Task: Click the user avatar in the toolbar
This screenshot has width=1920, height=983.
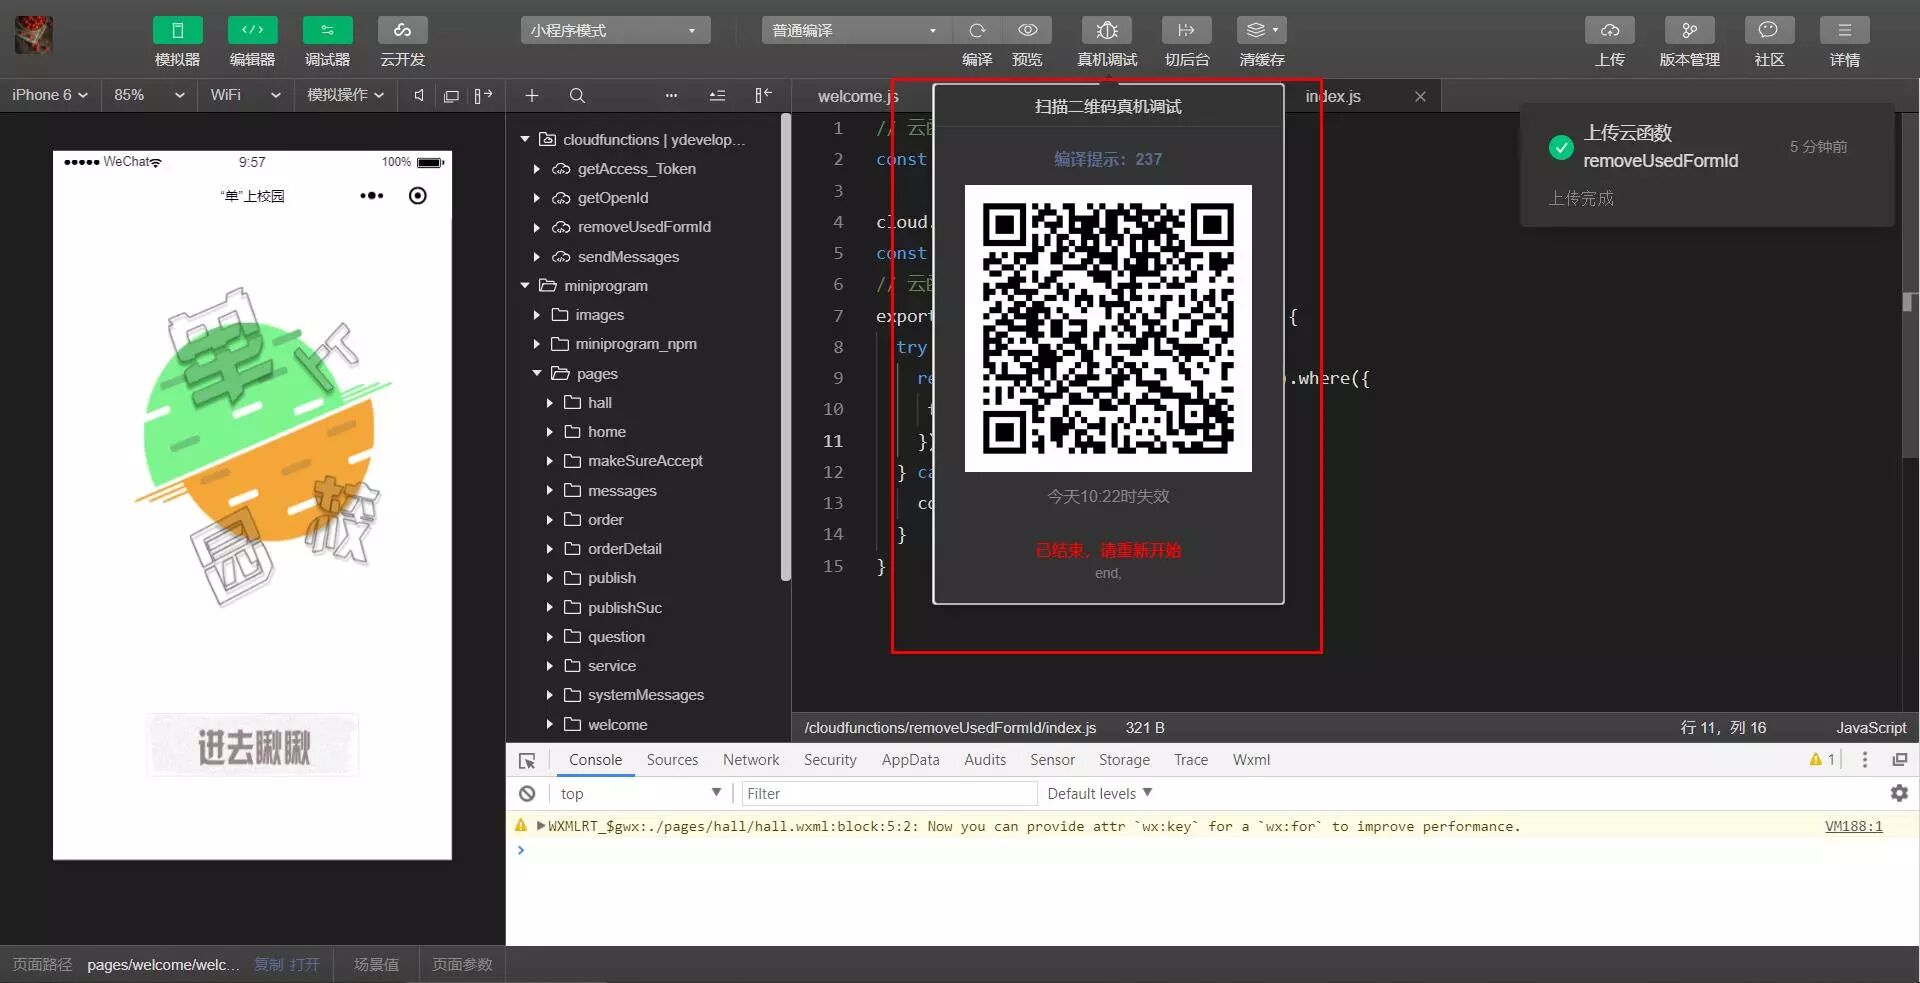Action: pyautogui.click(x=33, y=35)
